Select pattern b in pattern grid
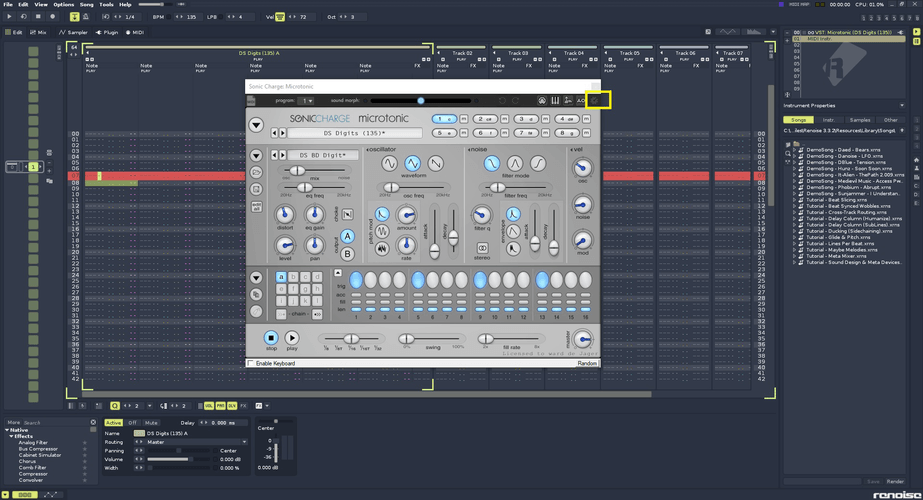Viewport: 923px width, 500px height. click(293, 276)
